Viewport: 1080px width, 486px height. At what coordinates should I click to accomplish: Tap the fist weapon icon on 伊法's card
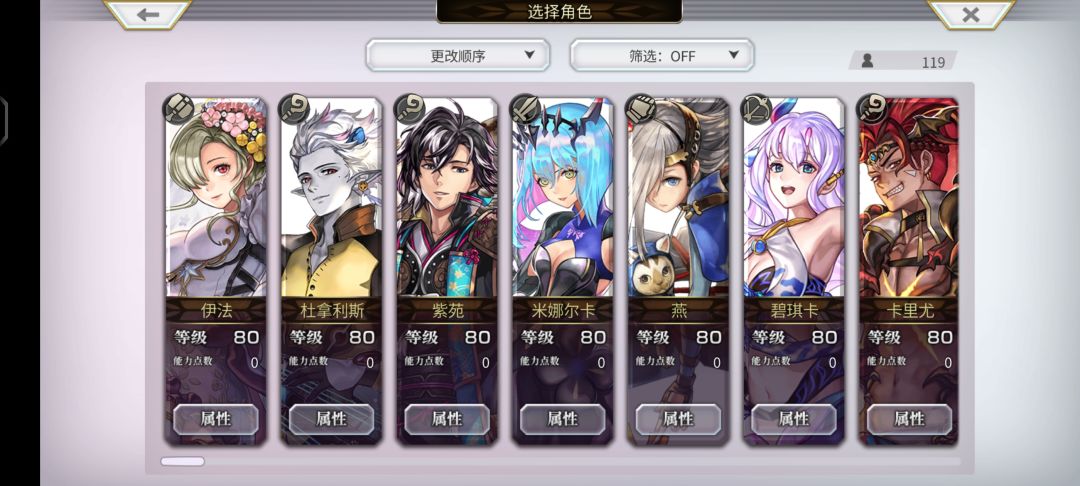pyautogui.click(x=178, y=109)
